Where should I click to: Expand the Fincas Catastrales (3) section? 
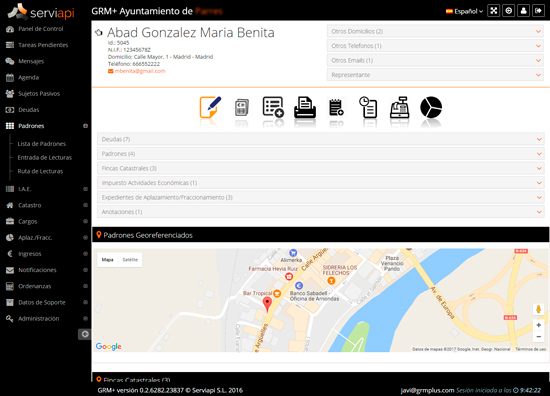[x=321, y=168]
